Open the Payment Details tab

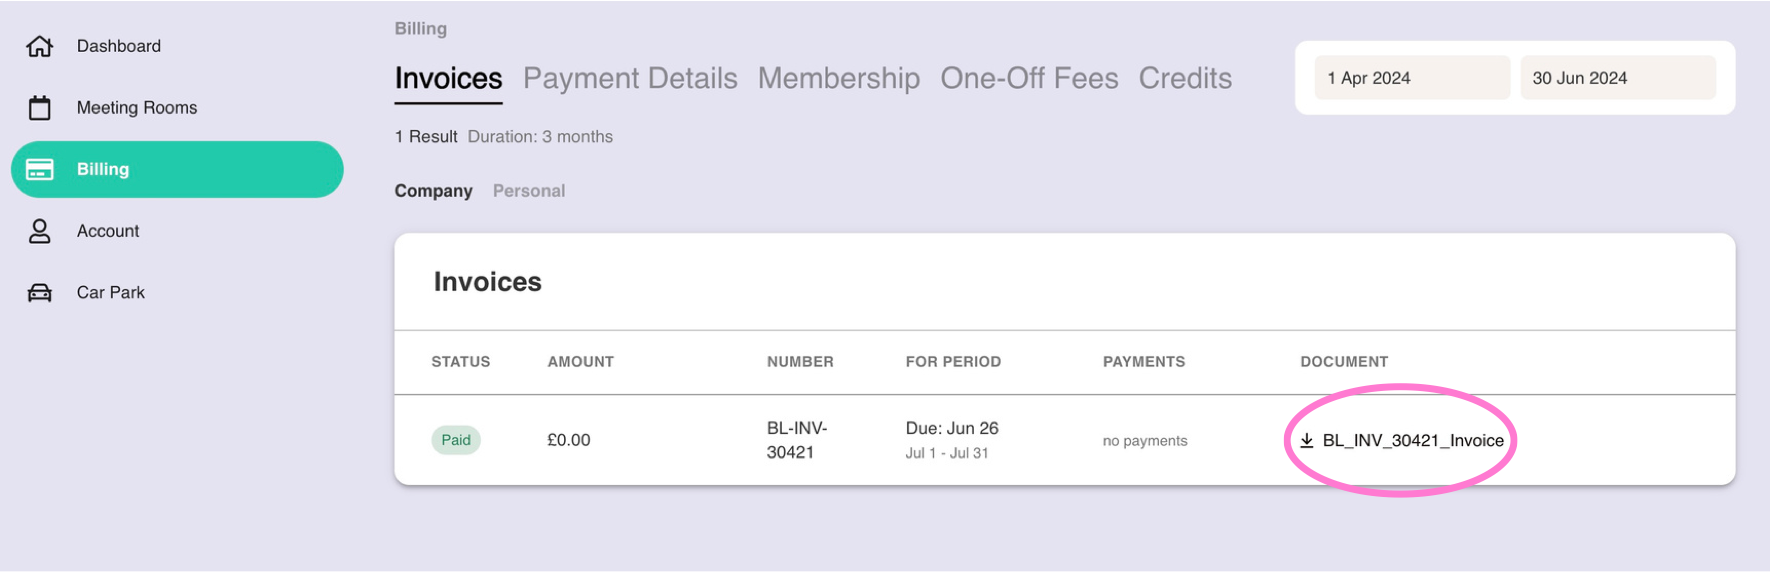(x=630, y=78)
